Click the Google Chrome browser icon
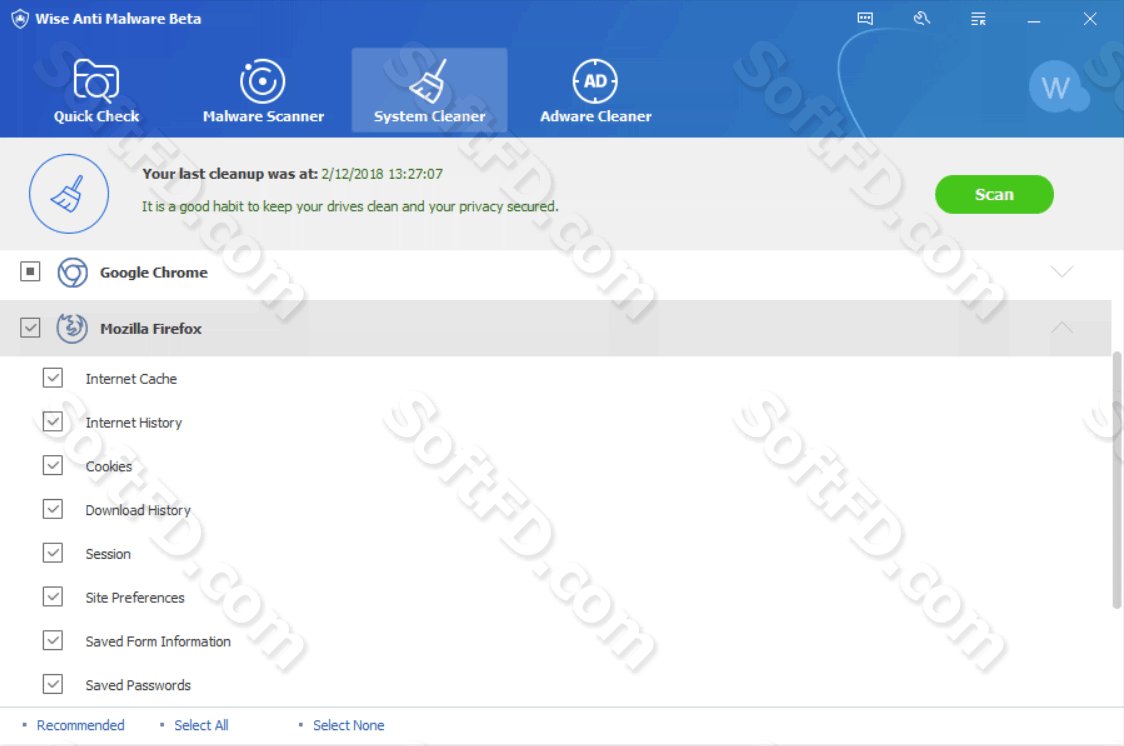The image size is (1124, 746). coord(72,272)
